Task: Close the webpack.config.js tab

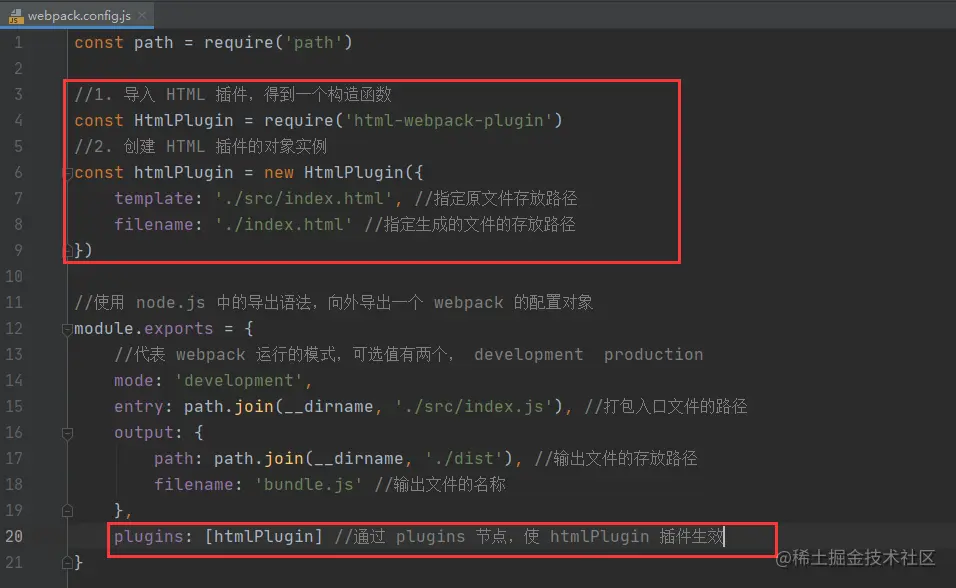Action: (x=142, y=15)
